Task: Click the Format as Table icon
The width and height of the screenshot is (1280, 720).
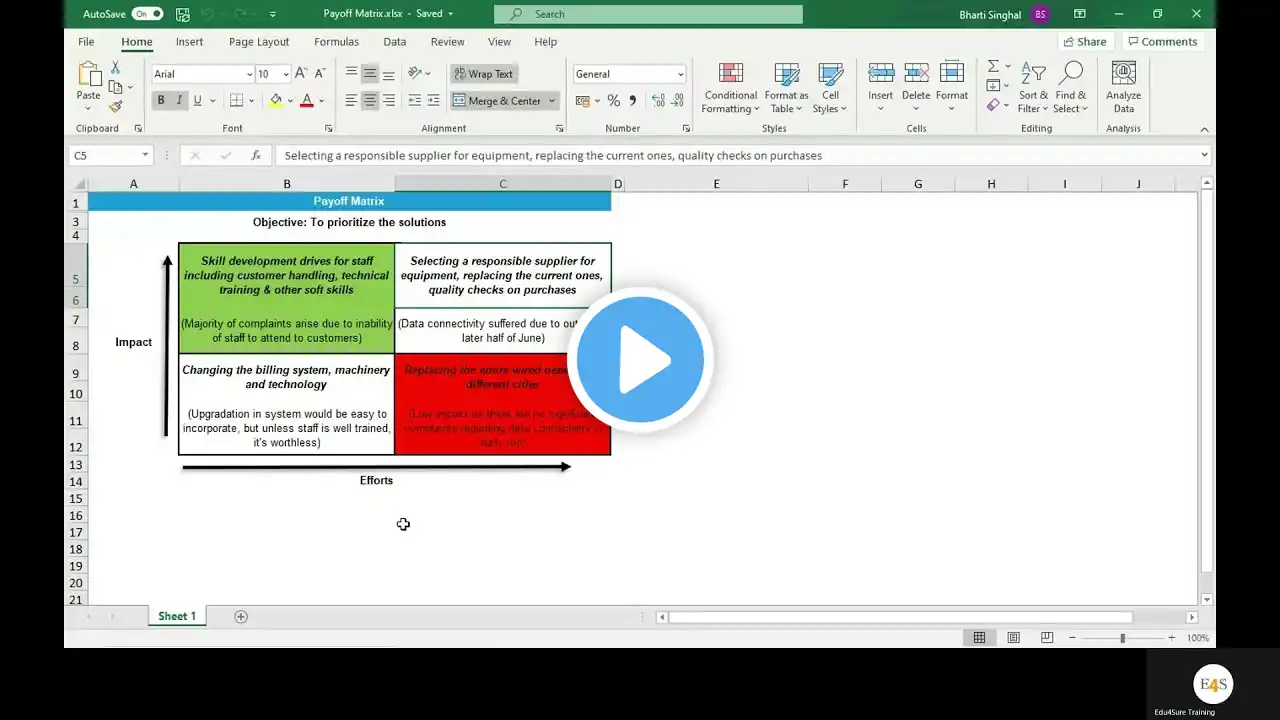Action: 786,89
